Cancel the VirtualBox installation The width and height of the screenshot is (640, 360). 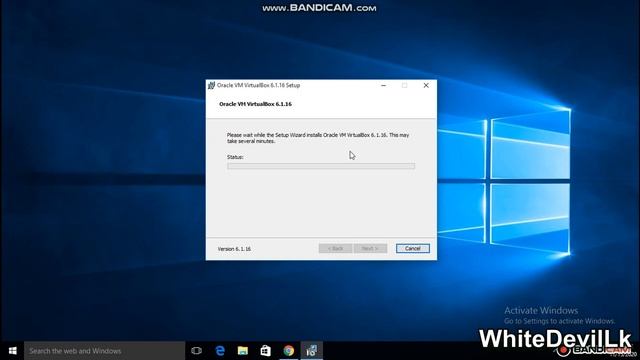(x=413, y=248)
